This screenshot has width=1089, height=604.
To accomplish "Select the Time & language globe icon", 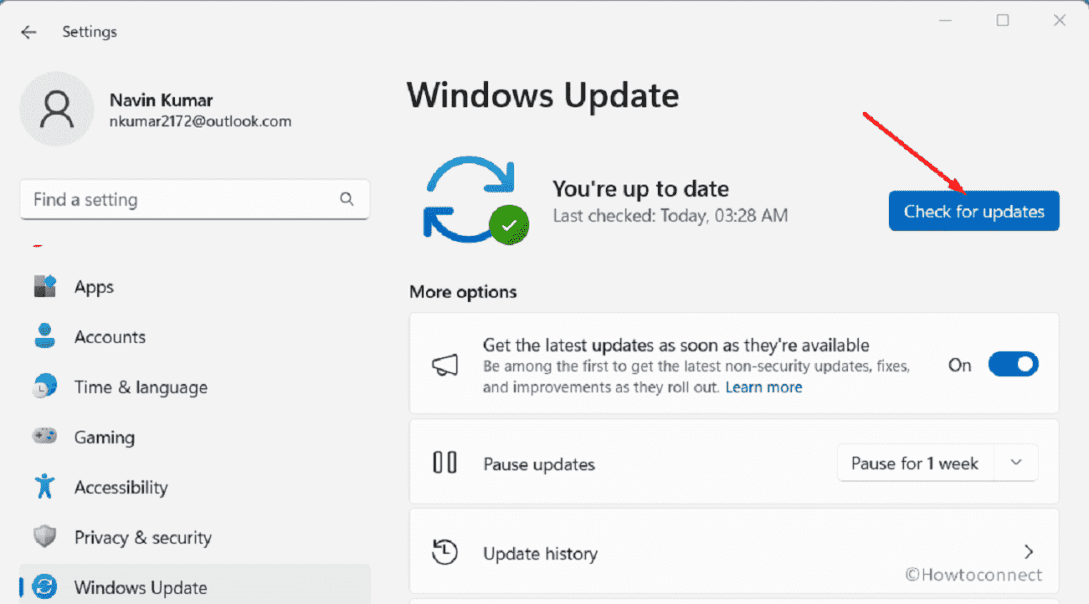I will [x=45, y=386].
